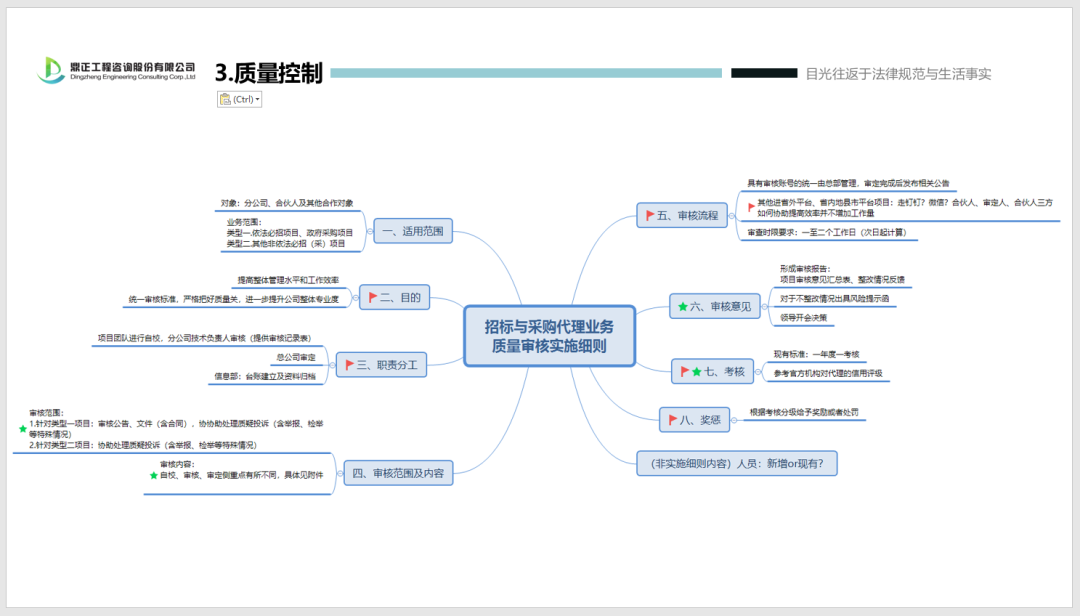The image size is (1080, 616).
Task: Click the green star beside 审核范围 text
Action: (x=23, y=429)
